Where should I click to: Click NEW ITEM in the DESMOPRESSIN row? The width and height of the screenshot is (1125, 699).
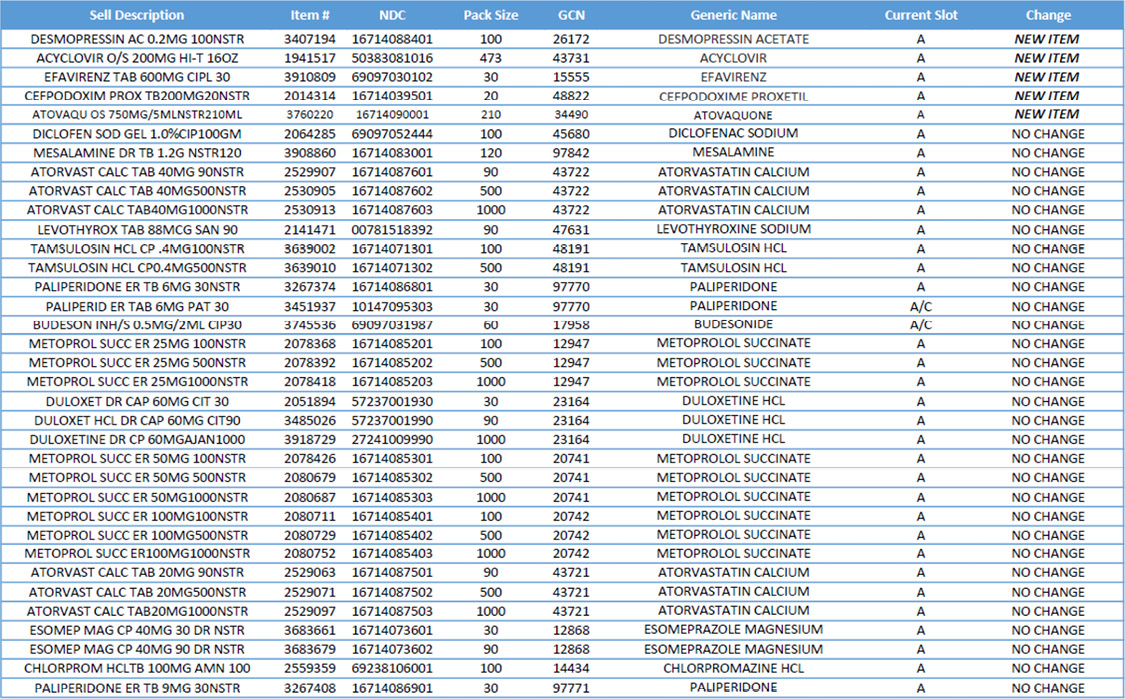click(x=1047, y=39)
